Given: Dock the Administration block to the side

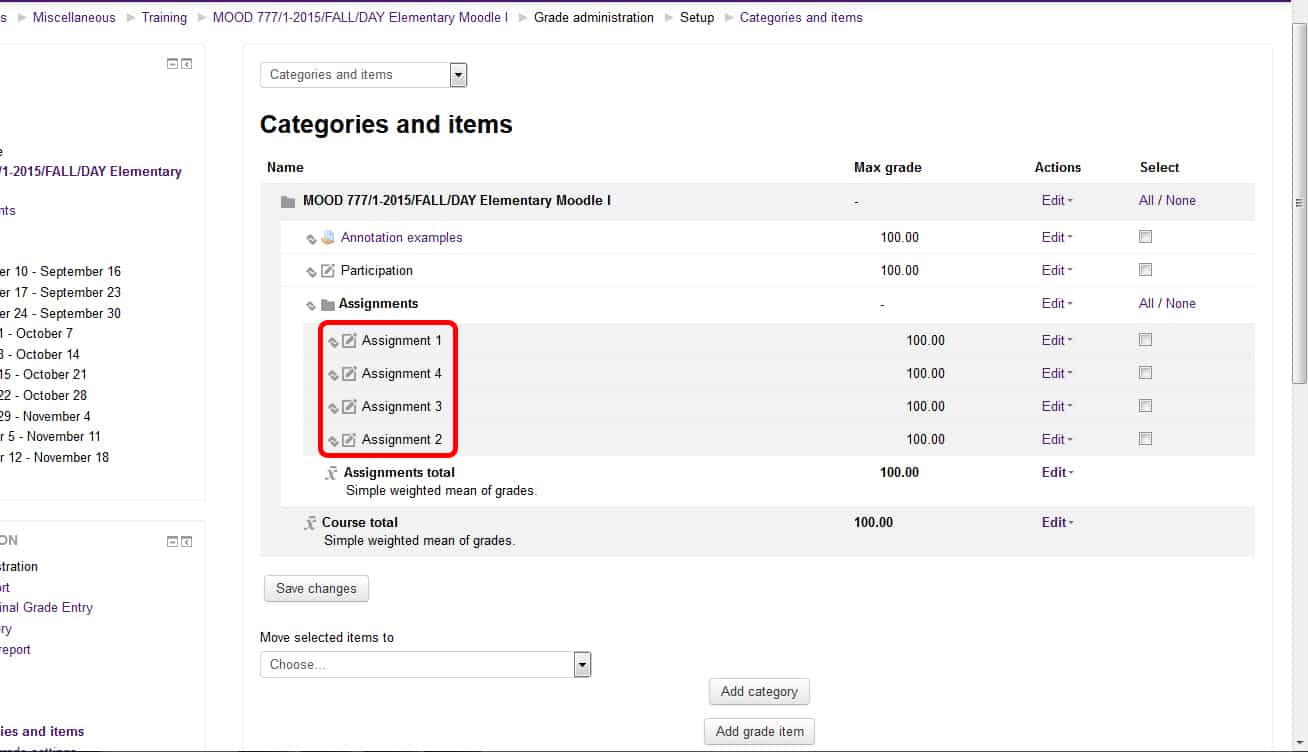Looking at the screenshot, I should 186,542.
